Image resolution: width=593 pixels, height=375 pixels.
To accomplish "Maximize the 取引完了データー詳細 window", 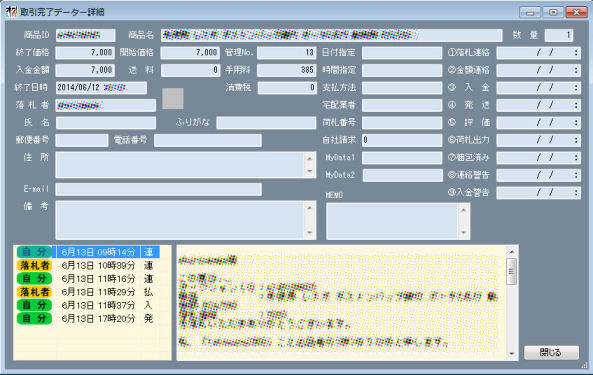I will (x=553, y=12).
